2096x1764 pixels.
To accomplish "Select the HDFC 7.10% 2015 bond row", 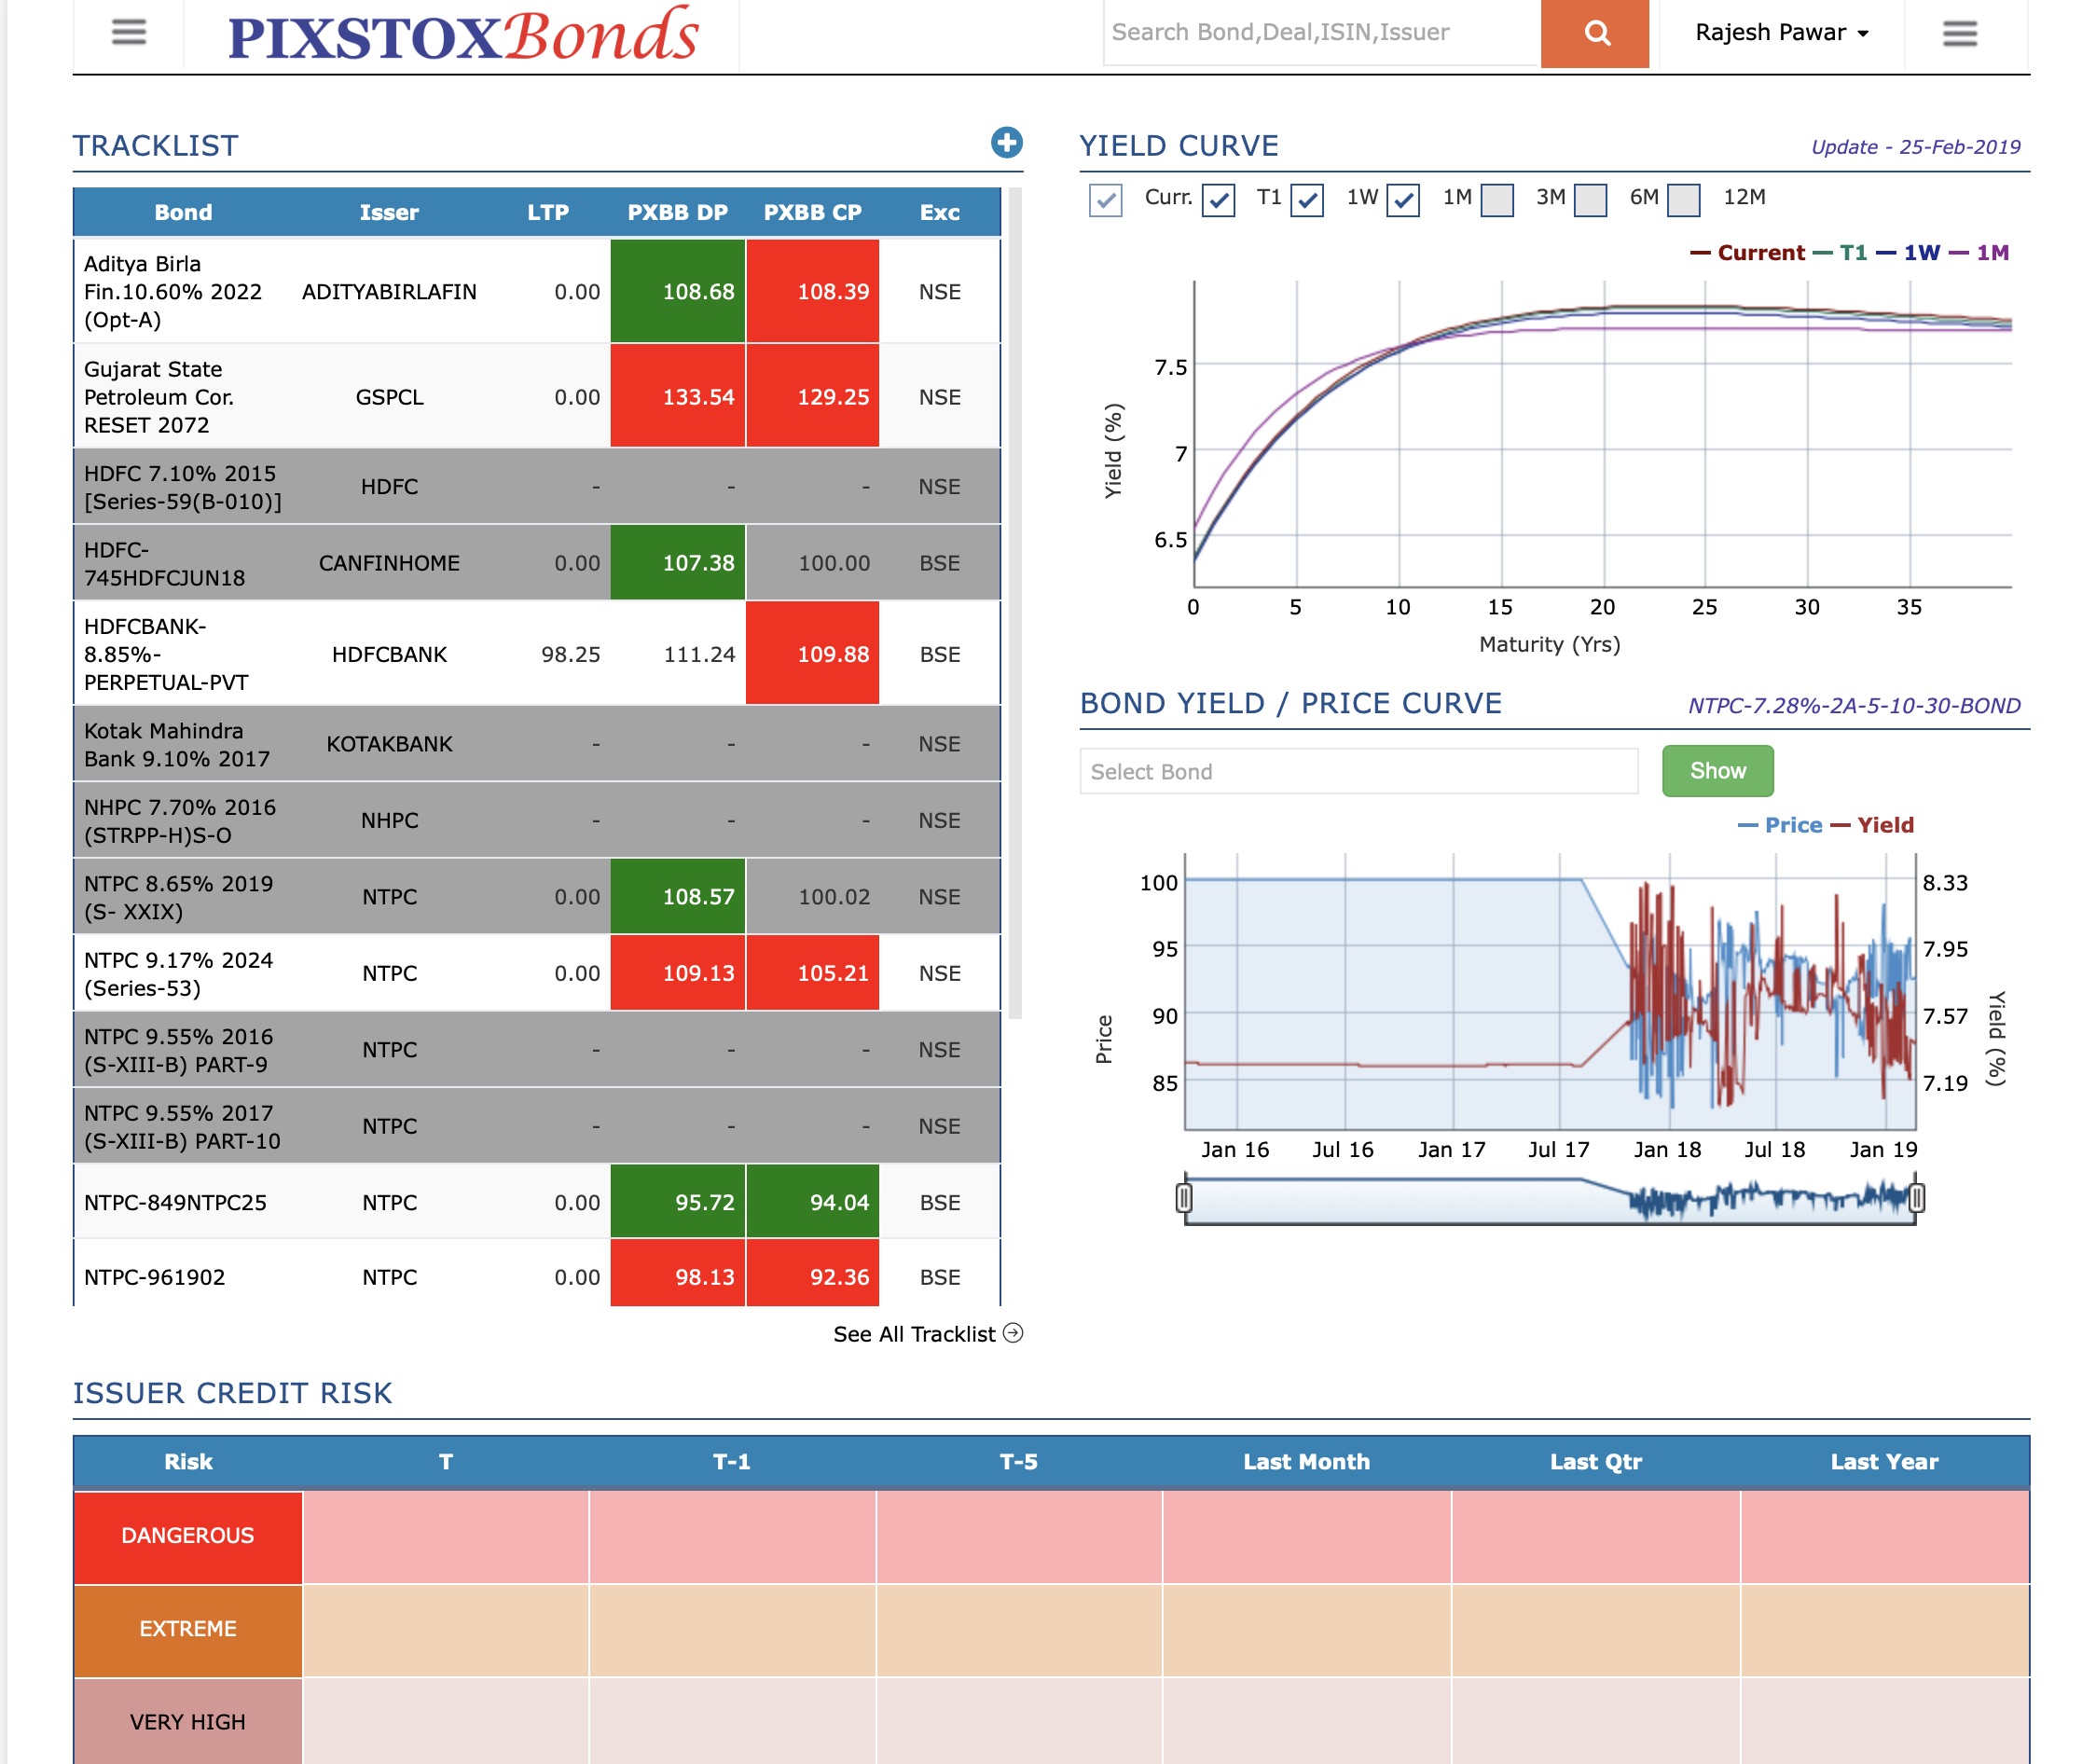I will click(537, 486).
